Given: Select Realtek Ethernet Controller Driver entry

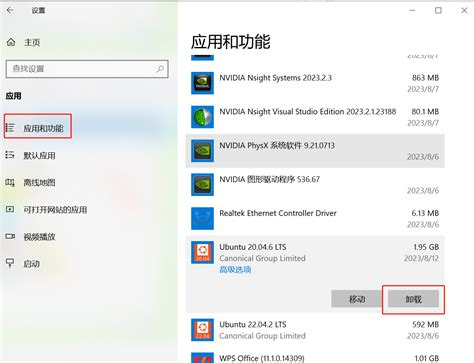Looking at the screenshot, I should pos(315,219).
